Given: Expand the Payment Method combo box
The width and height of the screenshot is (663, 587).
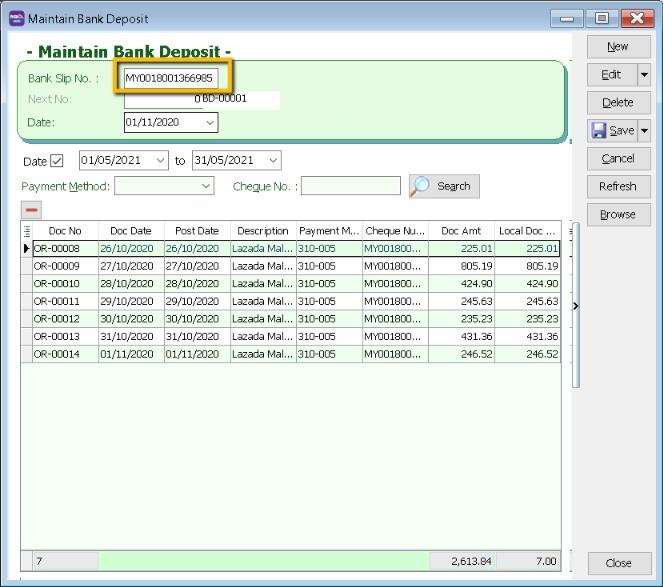Looking at the screenshot, I should (206, 186).
